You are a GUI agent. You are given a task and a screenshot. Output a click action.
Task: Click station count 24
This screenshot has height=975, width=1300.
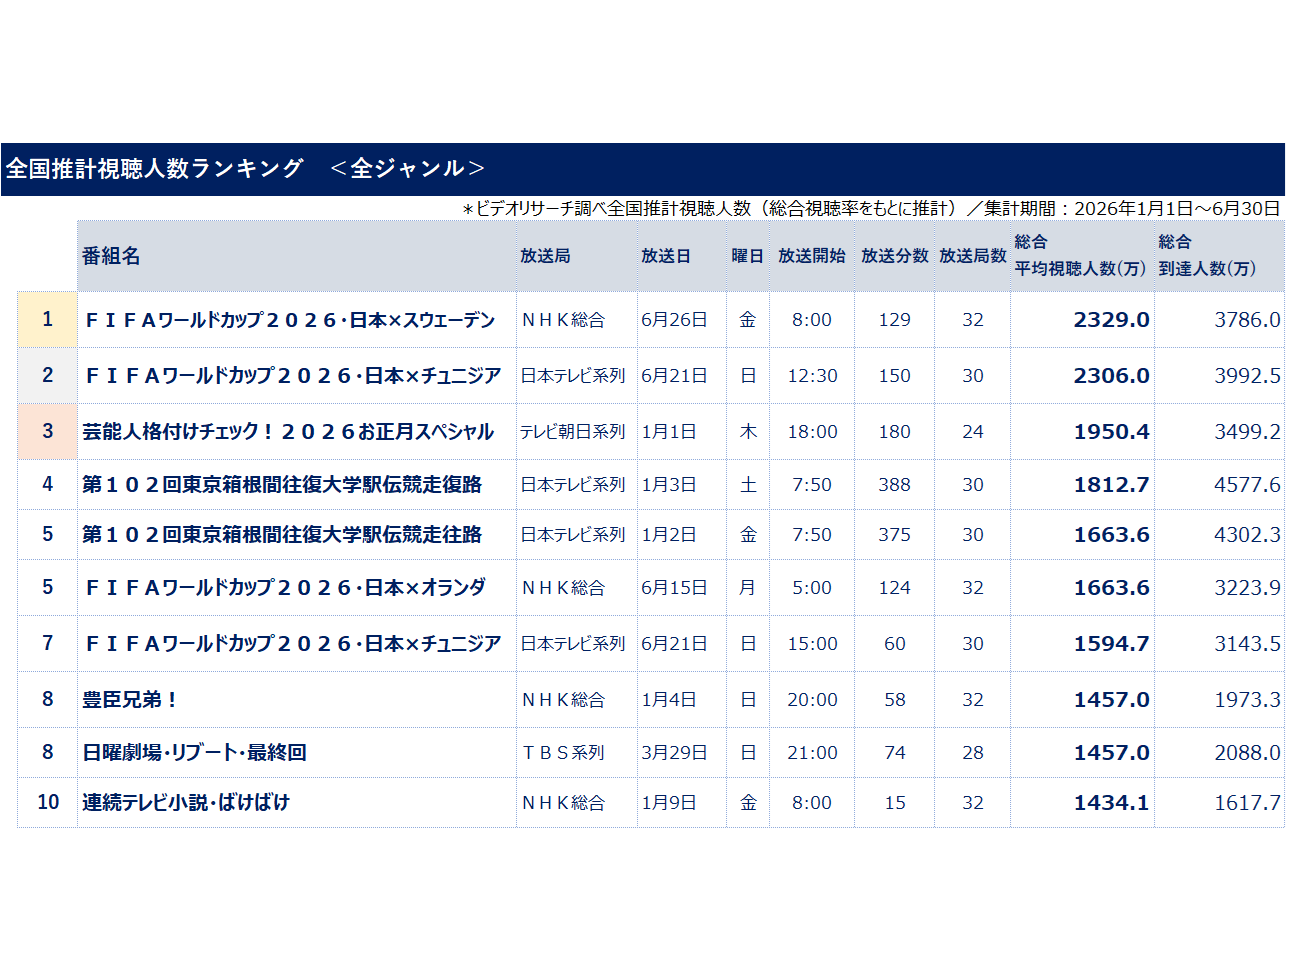click(x=973, y=432)
